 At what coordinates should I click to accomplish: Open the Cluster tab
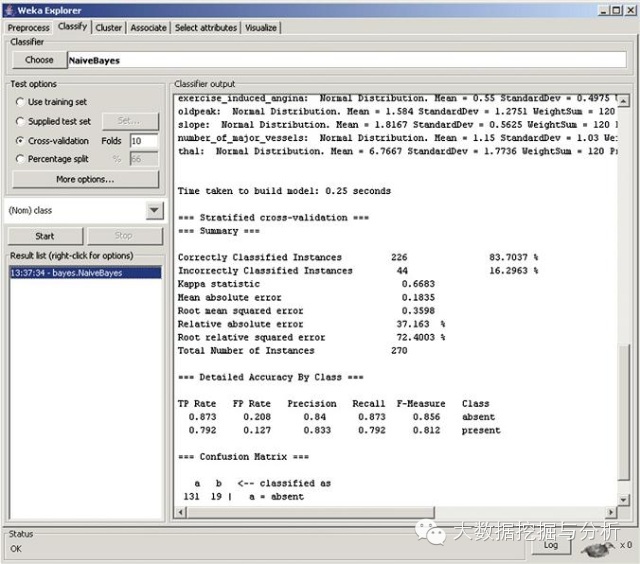point(109,28)
